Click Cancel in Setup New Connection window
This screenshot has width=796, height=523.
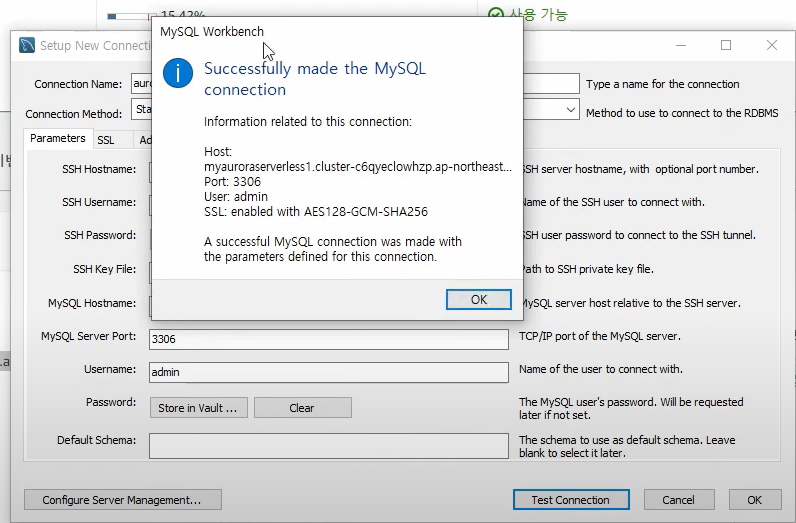pyautogui.click(x=679, y=500)
